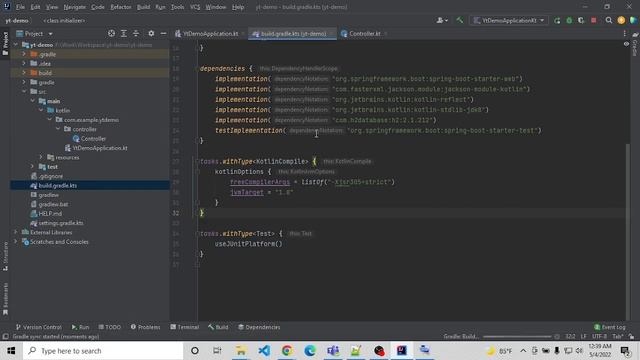Open Dependencies tool window
This screenshot has height=360, width=640.
(x=259, y=327)
